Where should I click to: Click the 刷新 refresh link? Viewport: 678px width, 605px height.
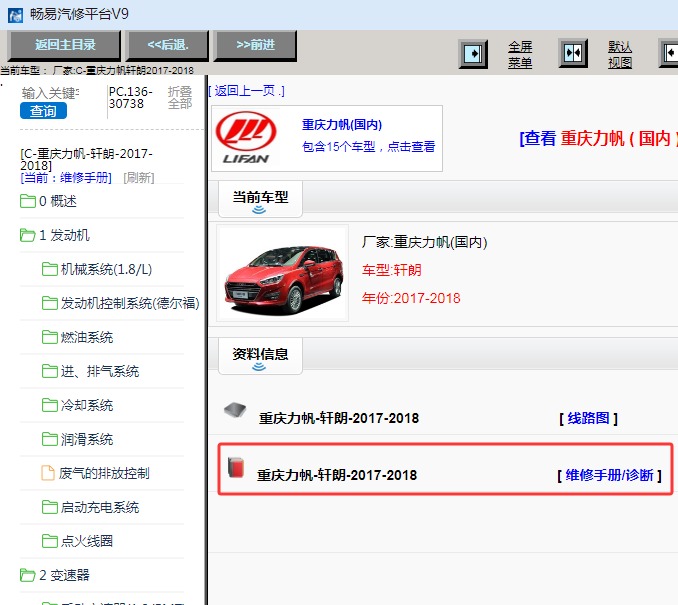(x=138, y=177)
